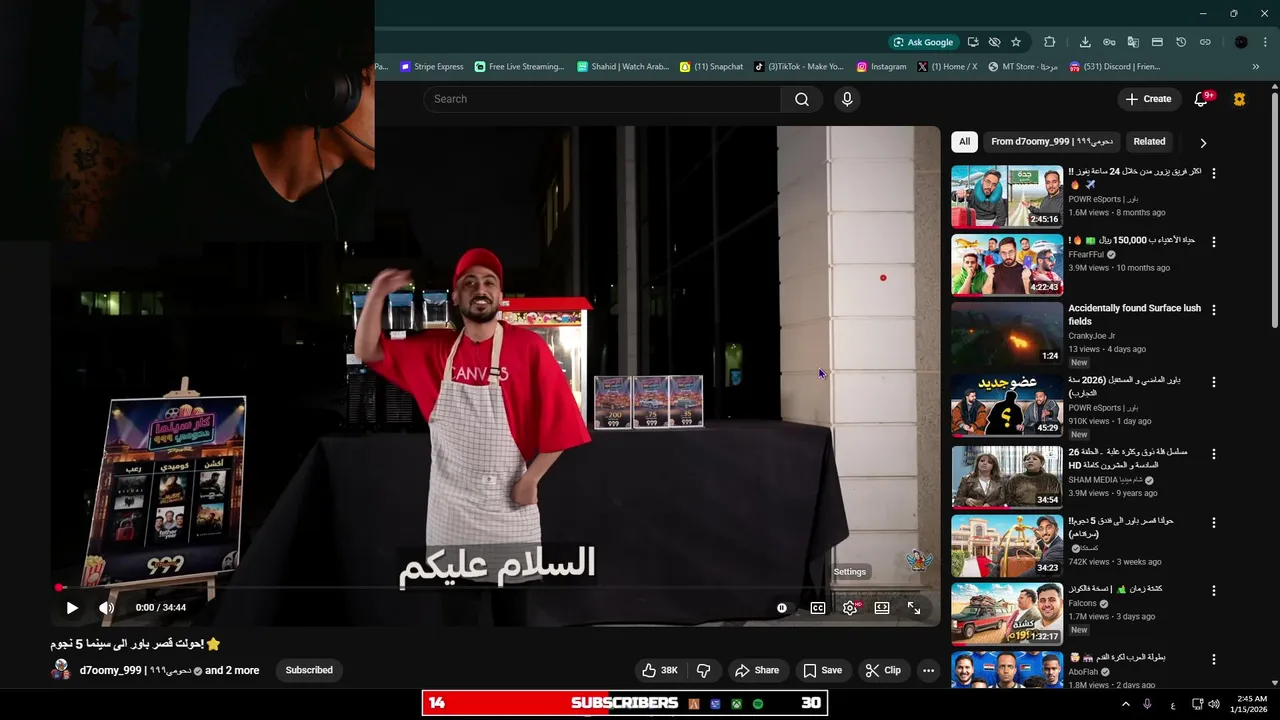The width and height of the screenshot is (1280, 720).
Task: Bookmark this page with the star icon
Action: (1016, 42)
